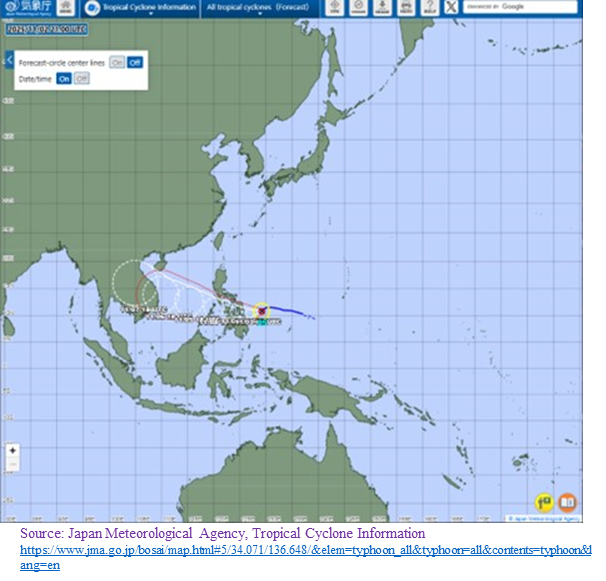Image resolution: width=606 pixels, height=581 pixels.
Task: Click the typhoon current position marker
Action: (260, 312)
